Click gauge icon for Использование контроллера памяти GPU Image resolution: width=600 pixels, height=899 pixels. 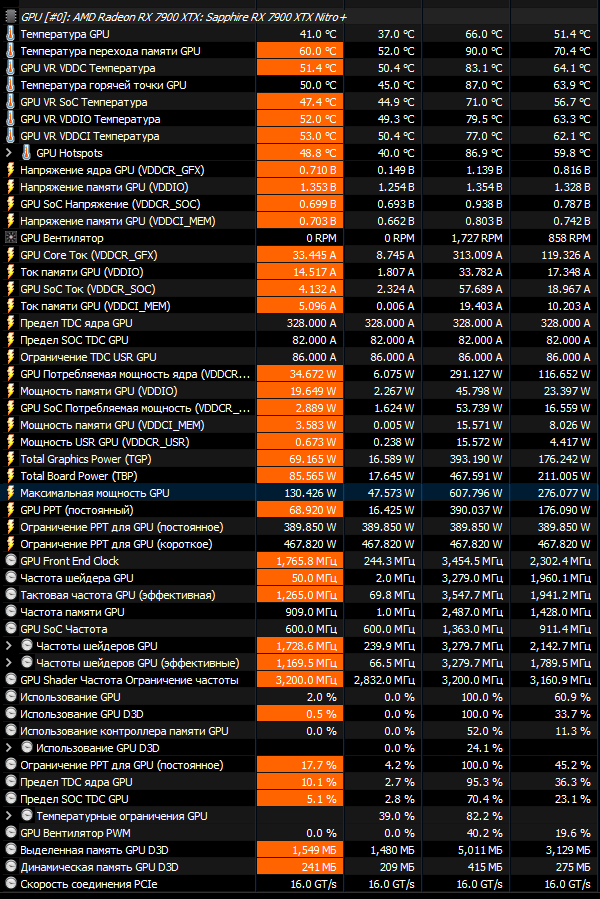[10, 731]
